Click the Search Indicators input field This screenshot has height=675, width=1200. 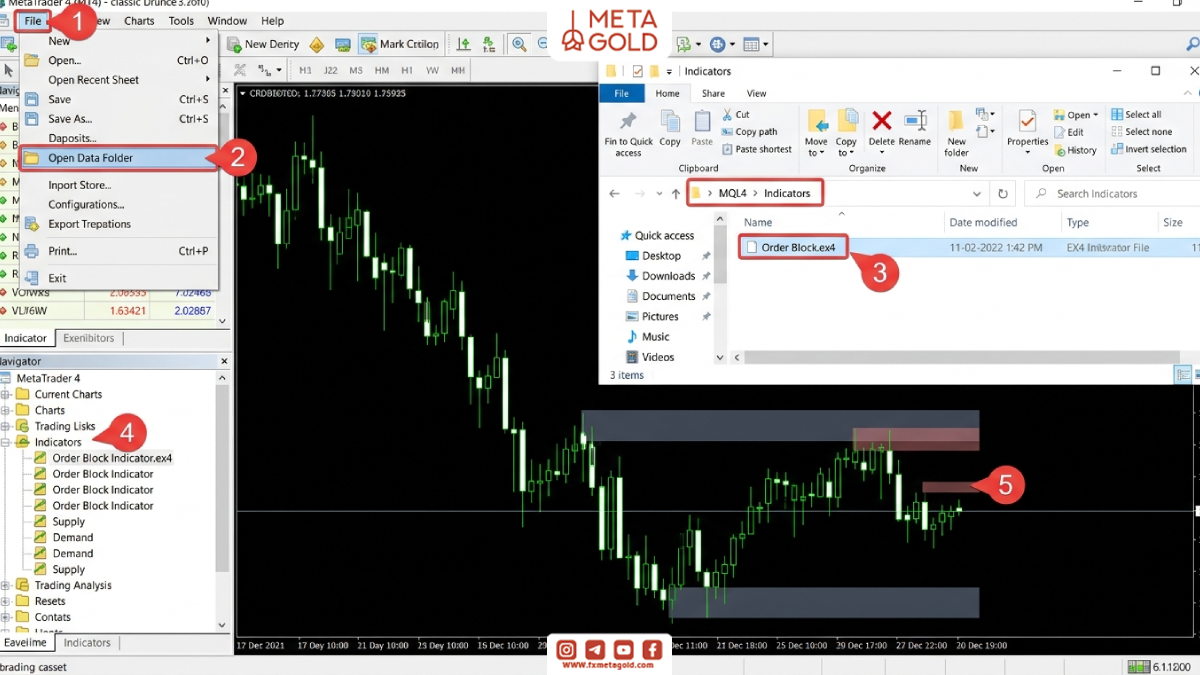click(x=1109, y=194)
